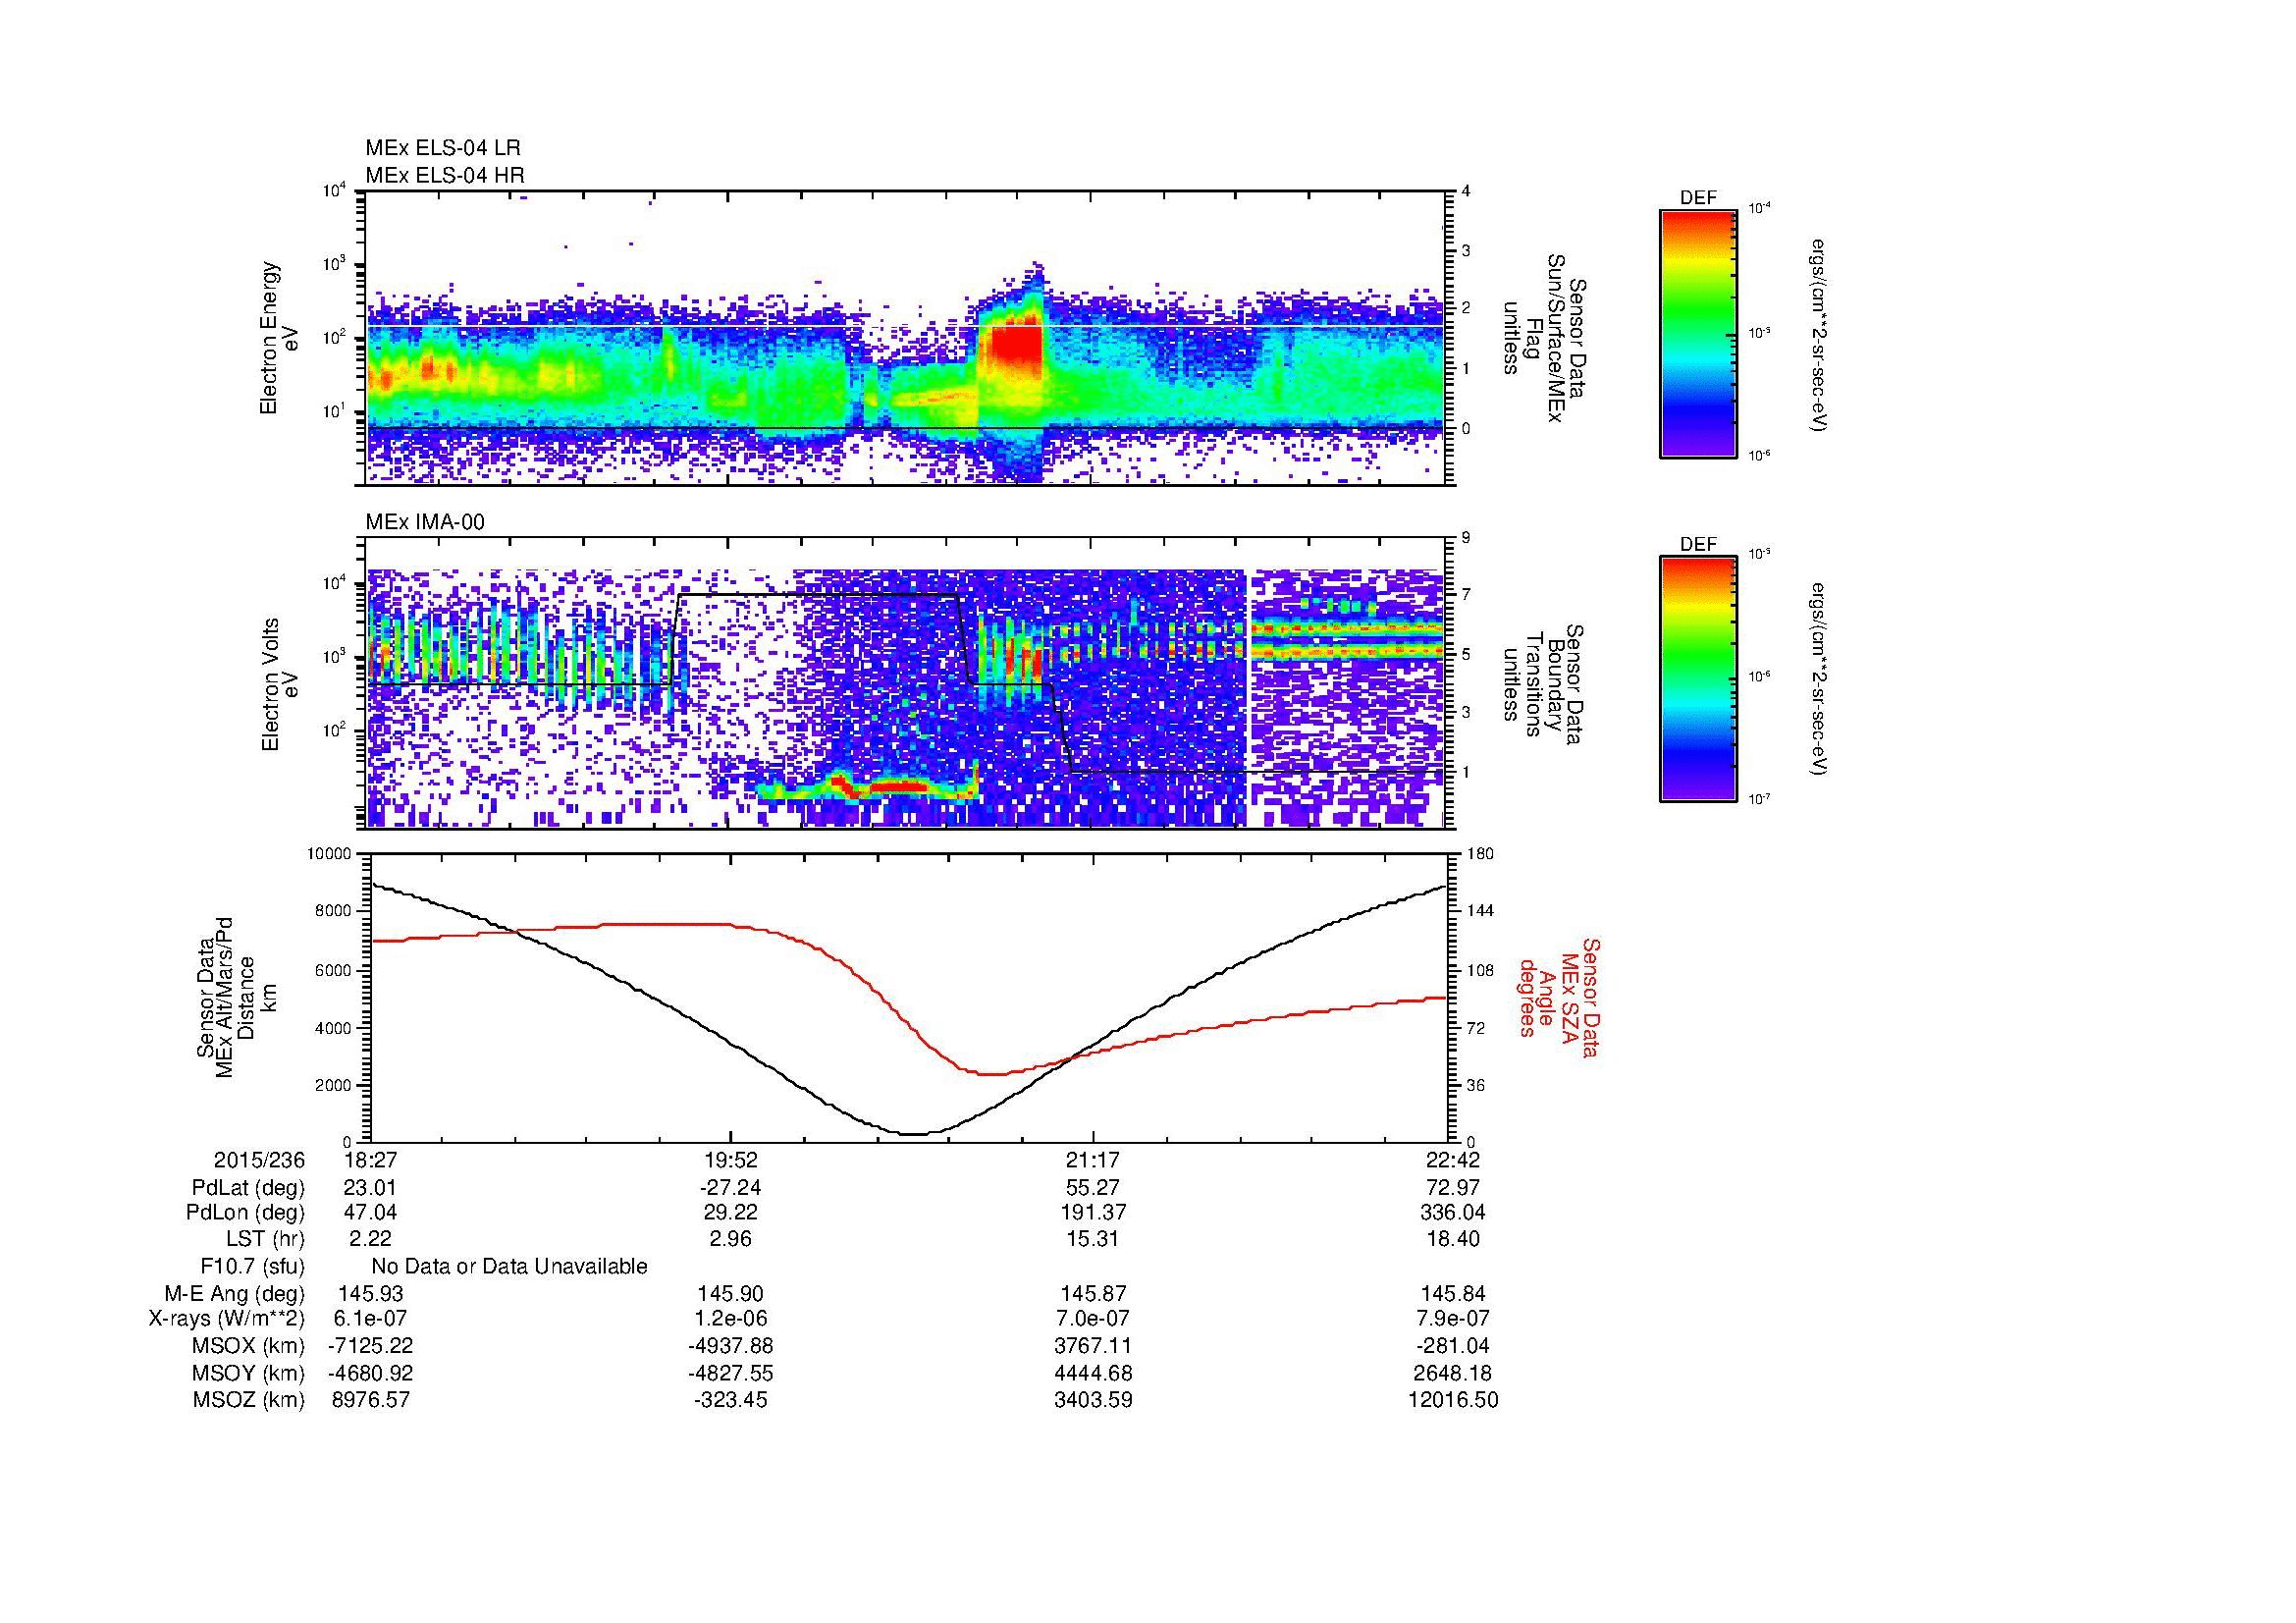Click the red MEx SZA Angle axis label
Screen dimensions: 2296x1623
point(1559,997)
